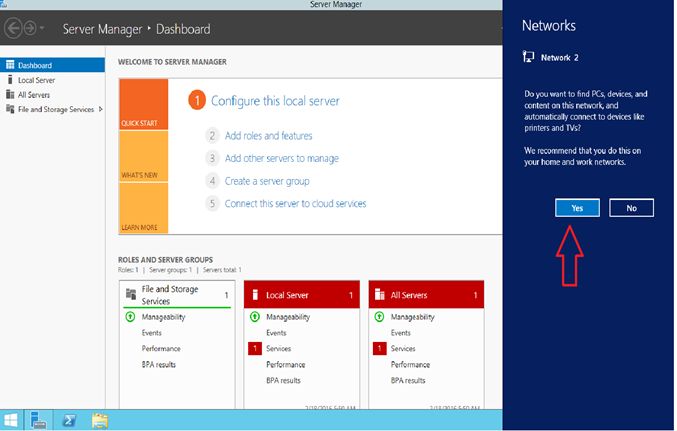Click the forward navigation arrow
The image size is (677, 431).
pos(30,29)
